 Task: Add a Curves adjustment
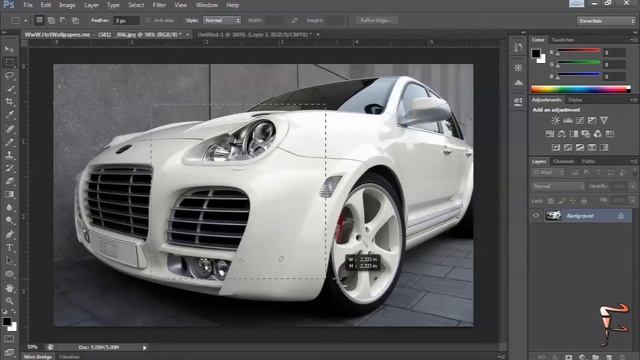point(580,120)
